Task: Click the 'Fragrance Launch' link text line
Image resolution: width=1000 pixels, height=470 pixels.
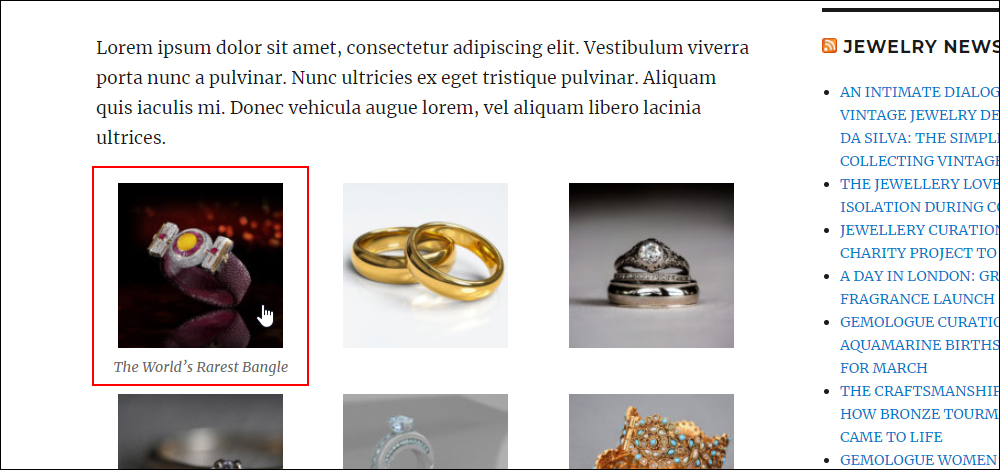Action: click(917, 298)
